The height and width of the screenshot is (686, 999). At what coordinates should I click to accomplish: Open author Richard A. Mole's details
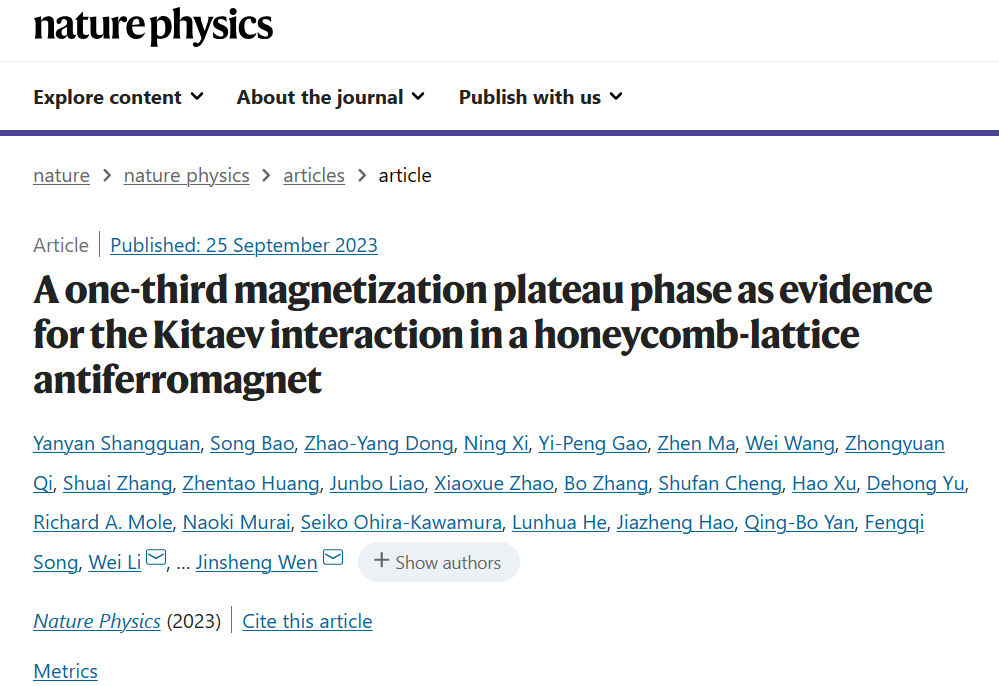(x=103, y=522)
